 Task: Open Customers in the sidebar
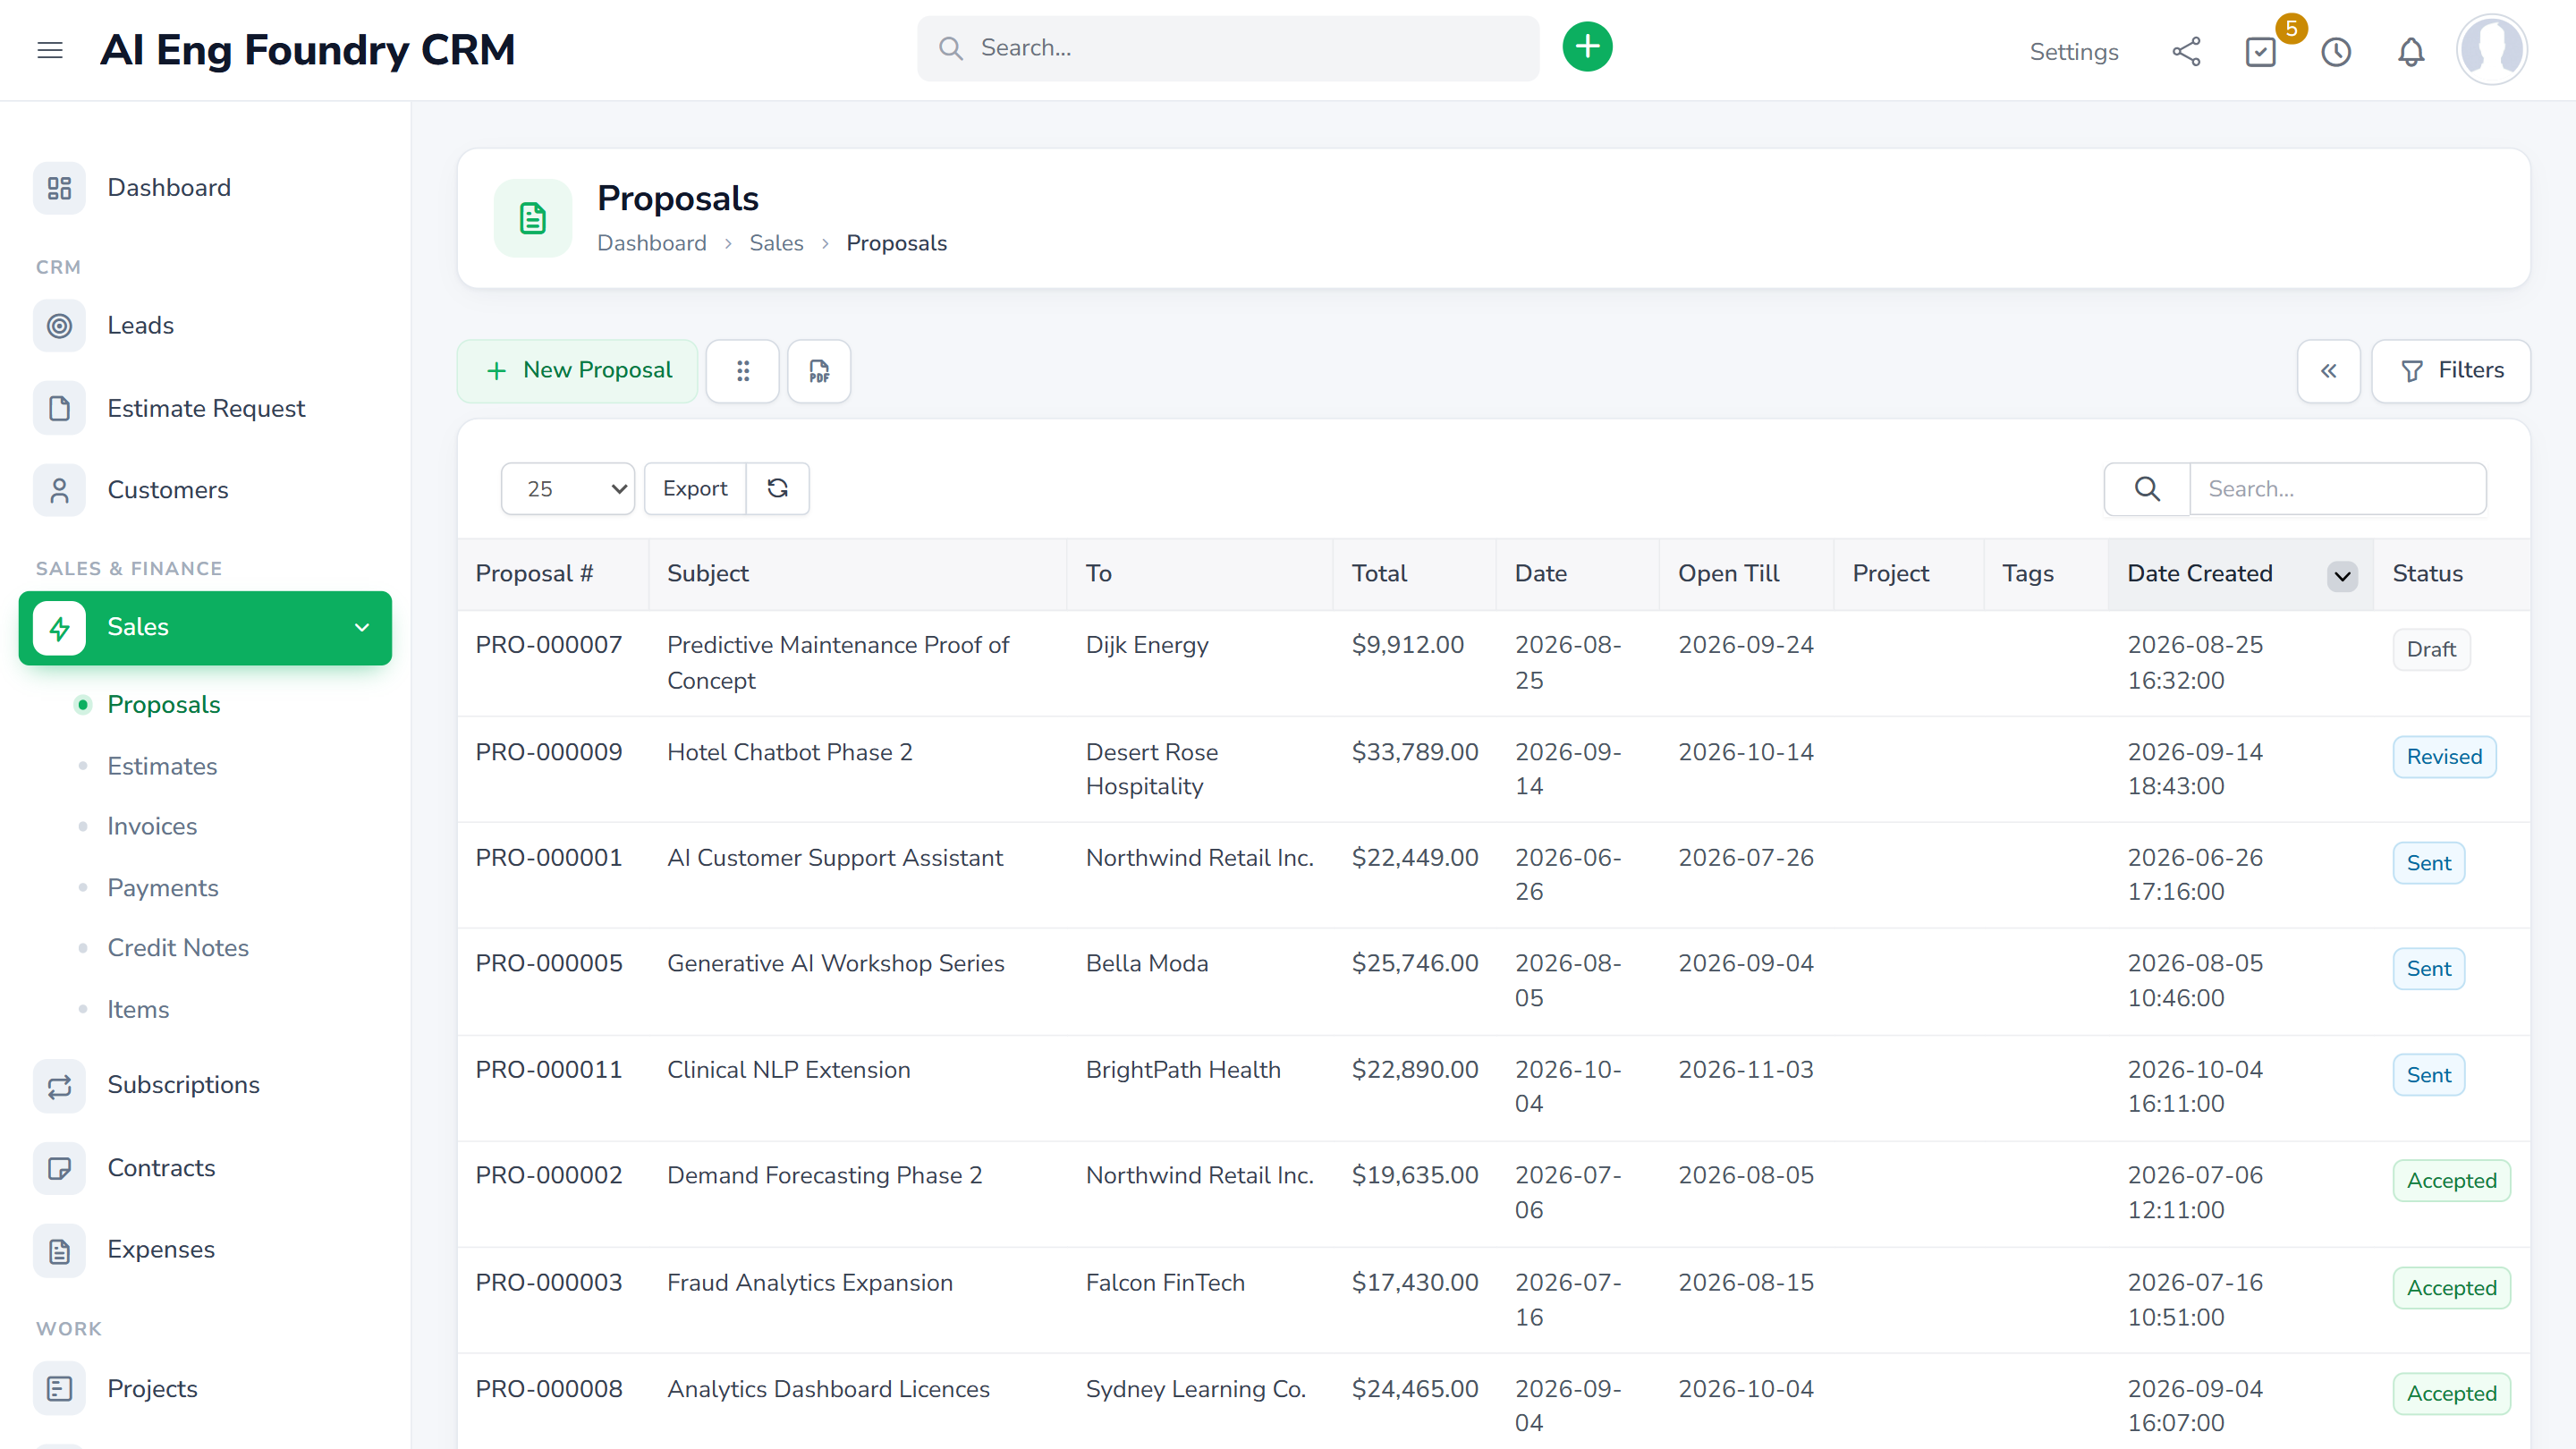205,490
